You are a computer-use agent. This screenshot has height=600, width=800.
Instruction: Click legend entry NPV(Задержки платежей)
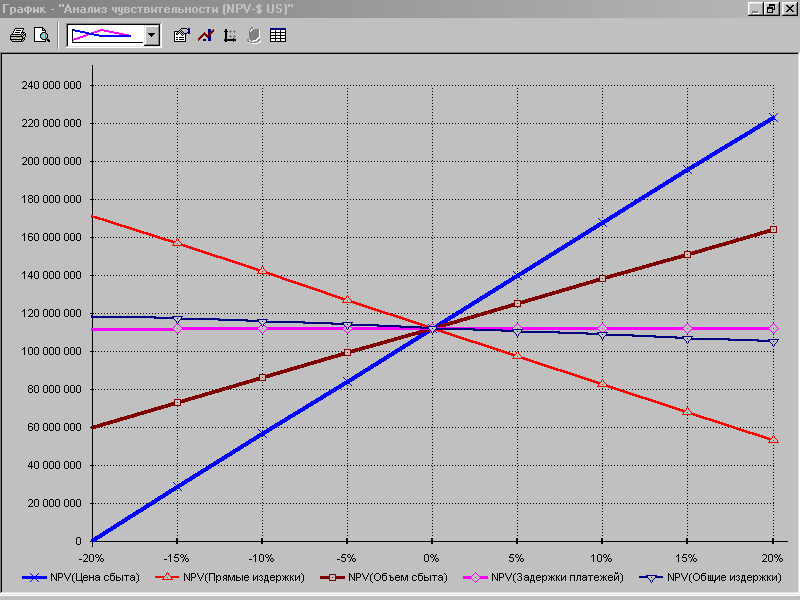(x=543, y=577)
